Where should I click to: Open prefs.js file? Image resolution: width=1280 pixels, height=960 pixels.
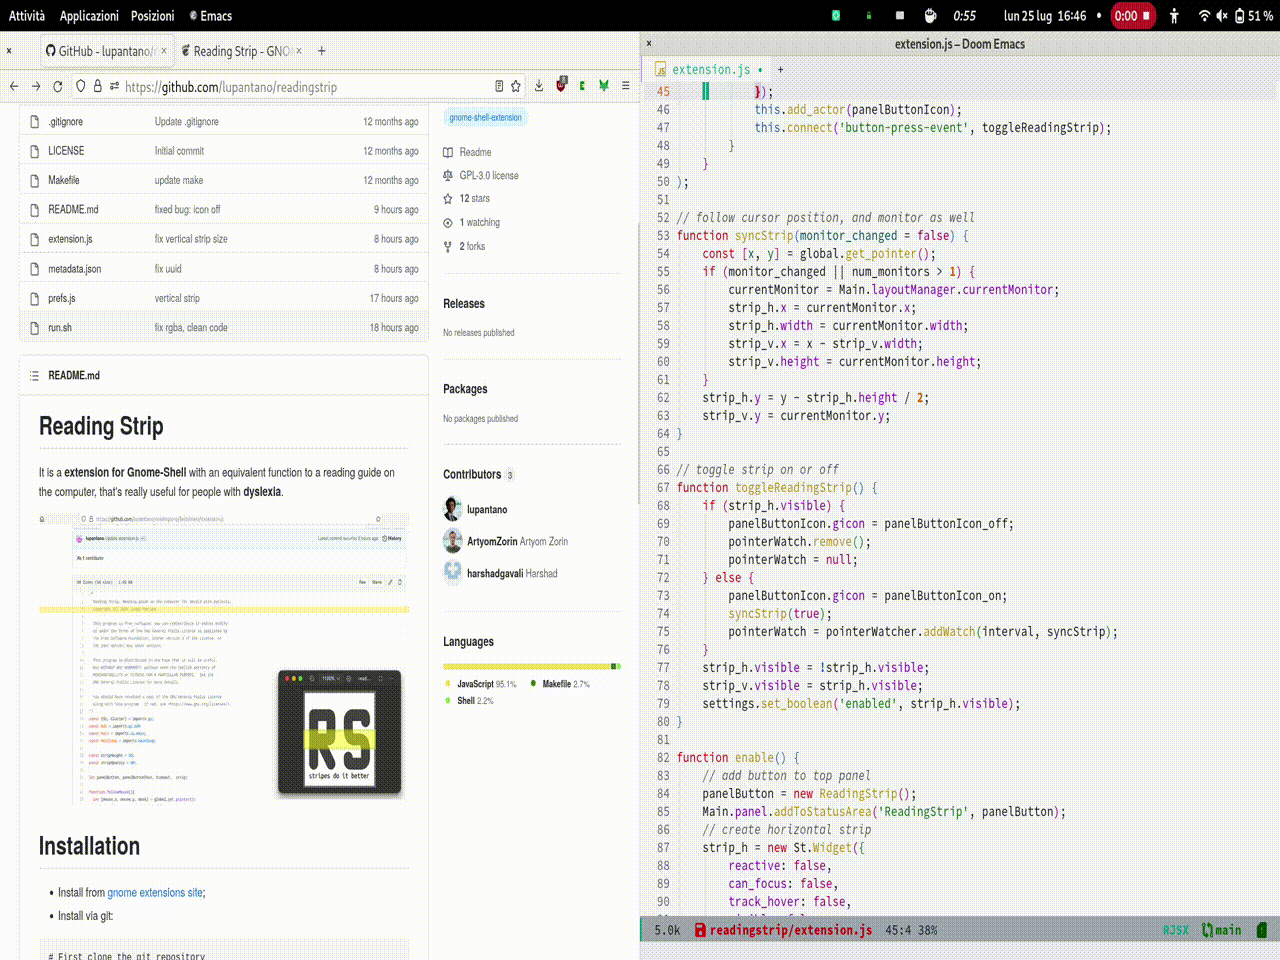(x=62, y=299)
